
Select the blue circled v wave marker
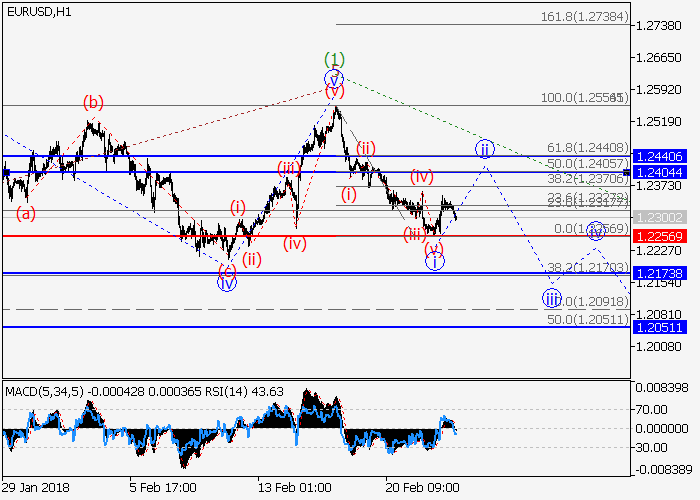coord(334,79)
